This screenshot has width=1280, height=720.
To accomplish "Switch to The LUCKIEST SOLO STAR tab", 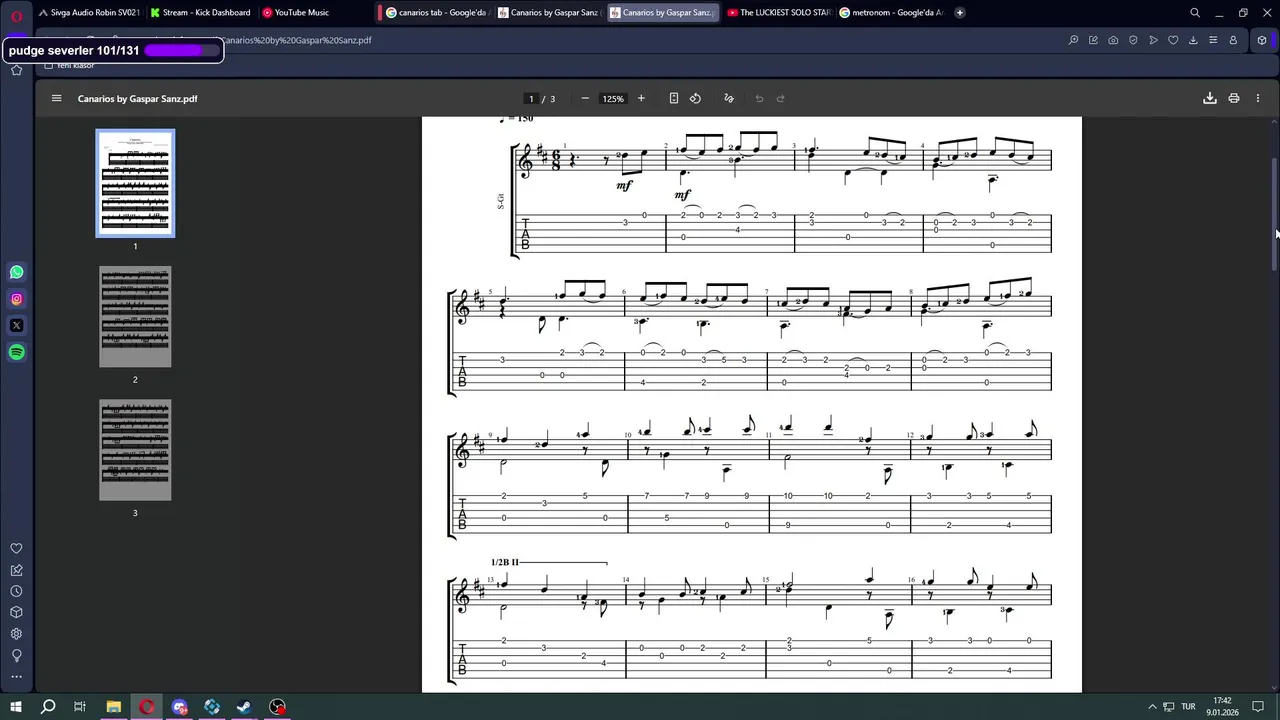I will [779, 13].
